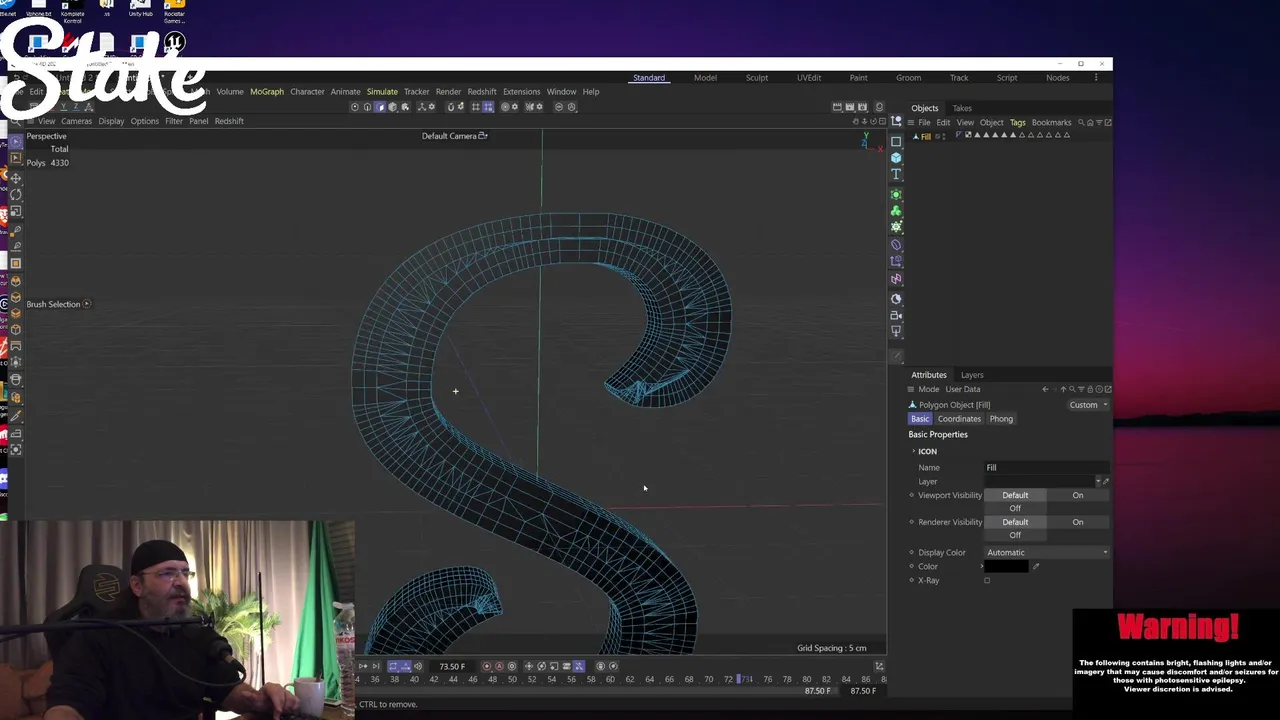This screenshot has width=1280, height=720.
Task: Set Viewport Visibility to On
Action: tap(1077, 495)
